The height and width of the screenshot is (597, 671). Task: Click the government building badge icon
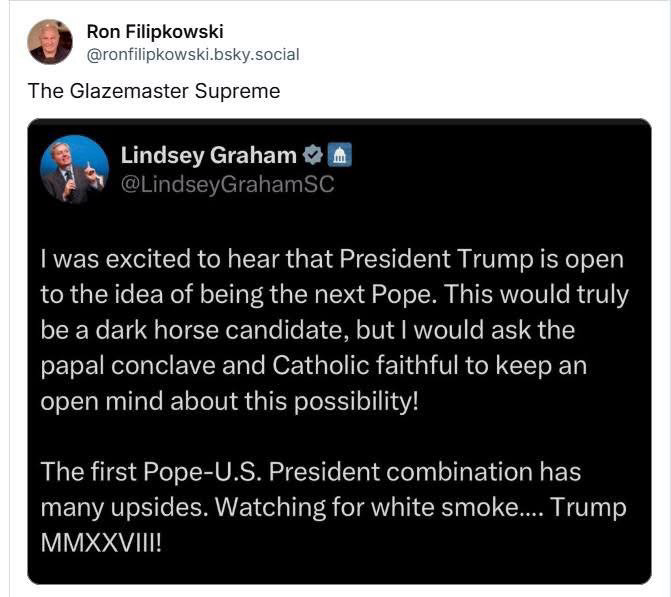tap(339, 155)
